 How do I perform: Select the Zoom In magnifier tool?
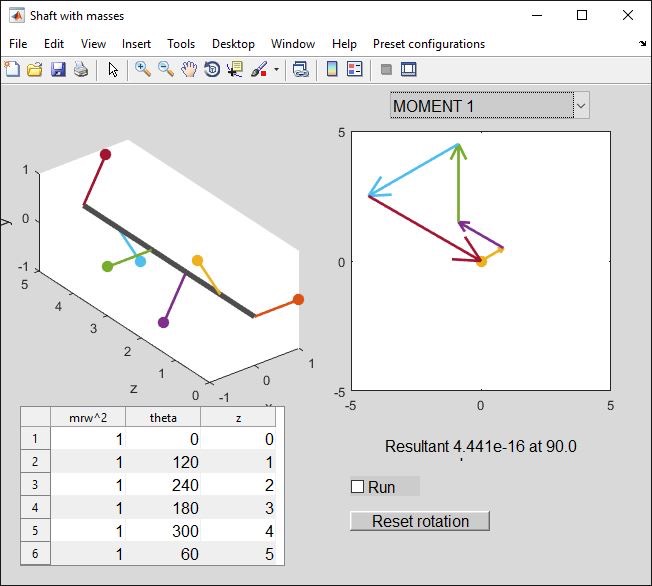coord(143,69)
